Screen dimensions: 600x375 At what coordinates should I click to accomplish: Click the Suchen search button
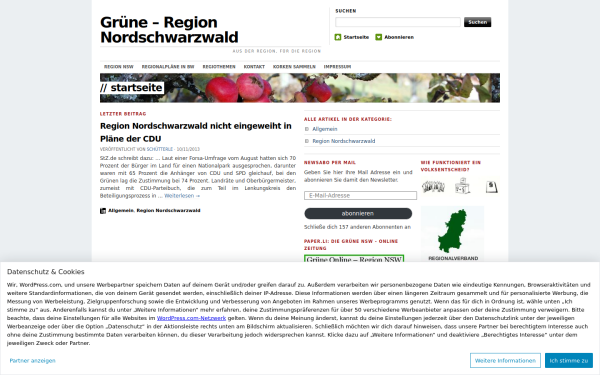click(x=477, y=22)
